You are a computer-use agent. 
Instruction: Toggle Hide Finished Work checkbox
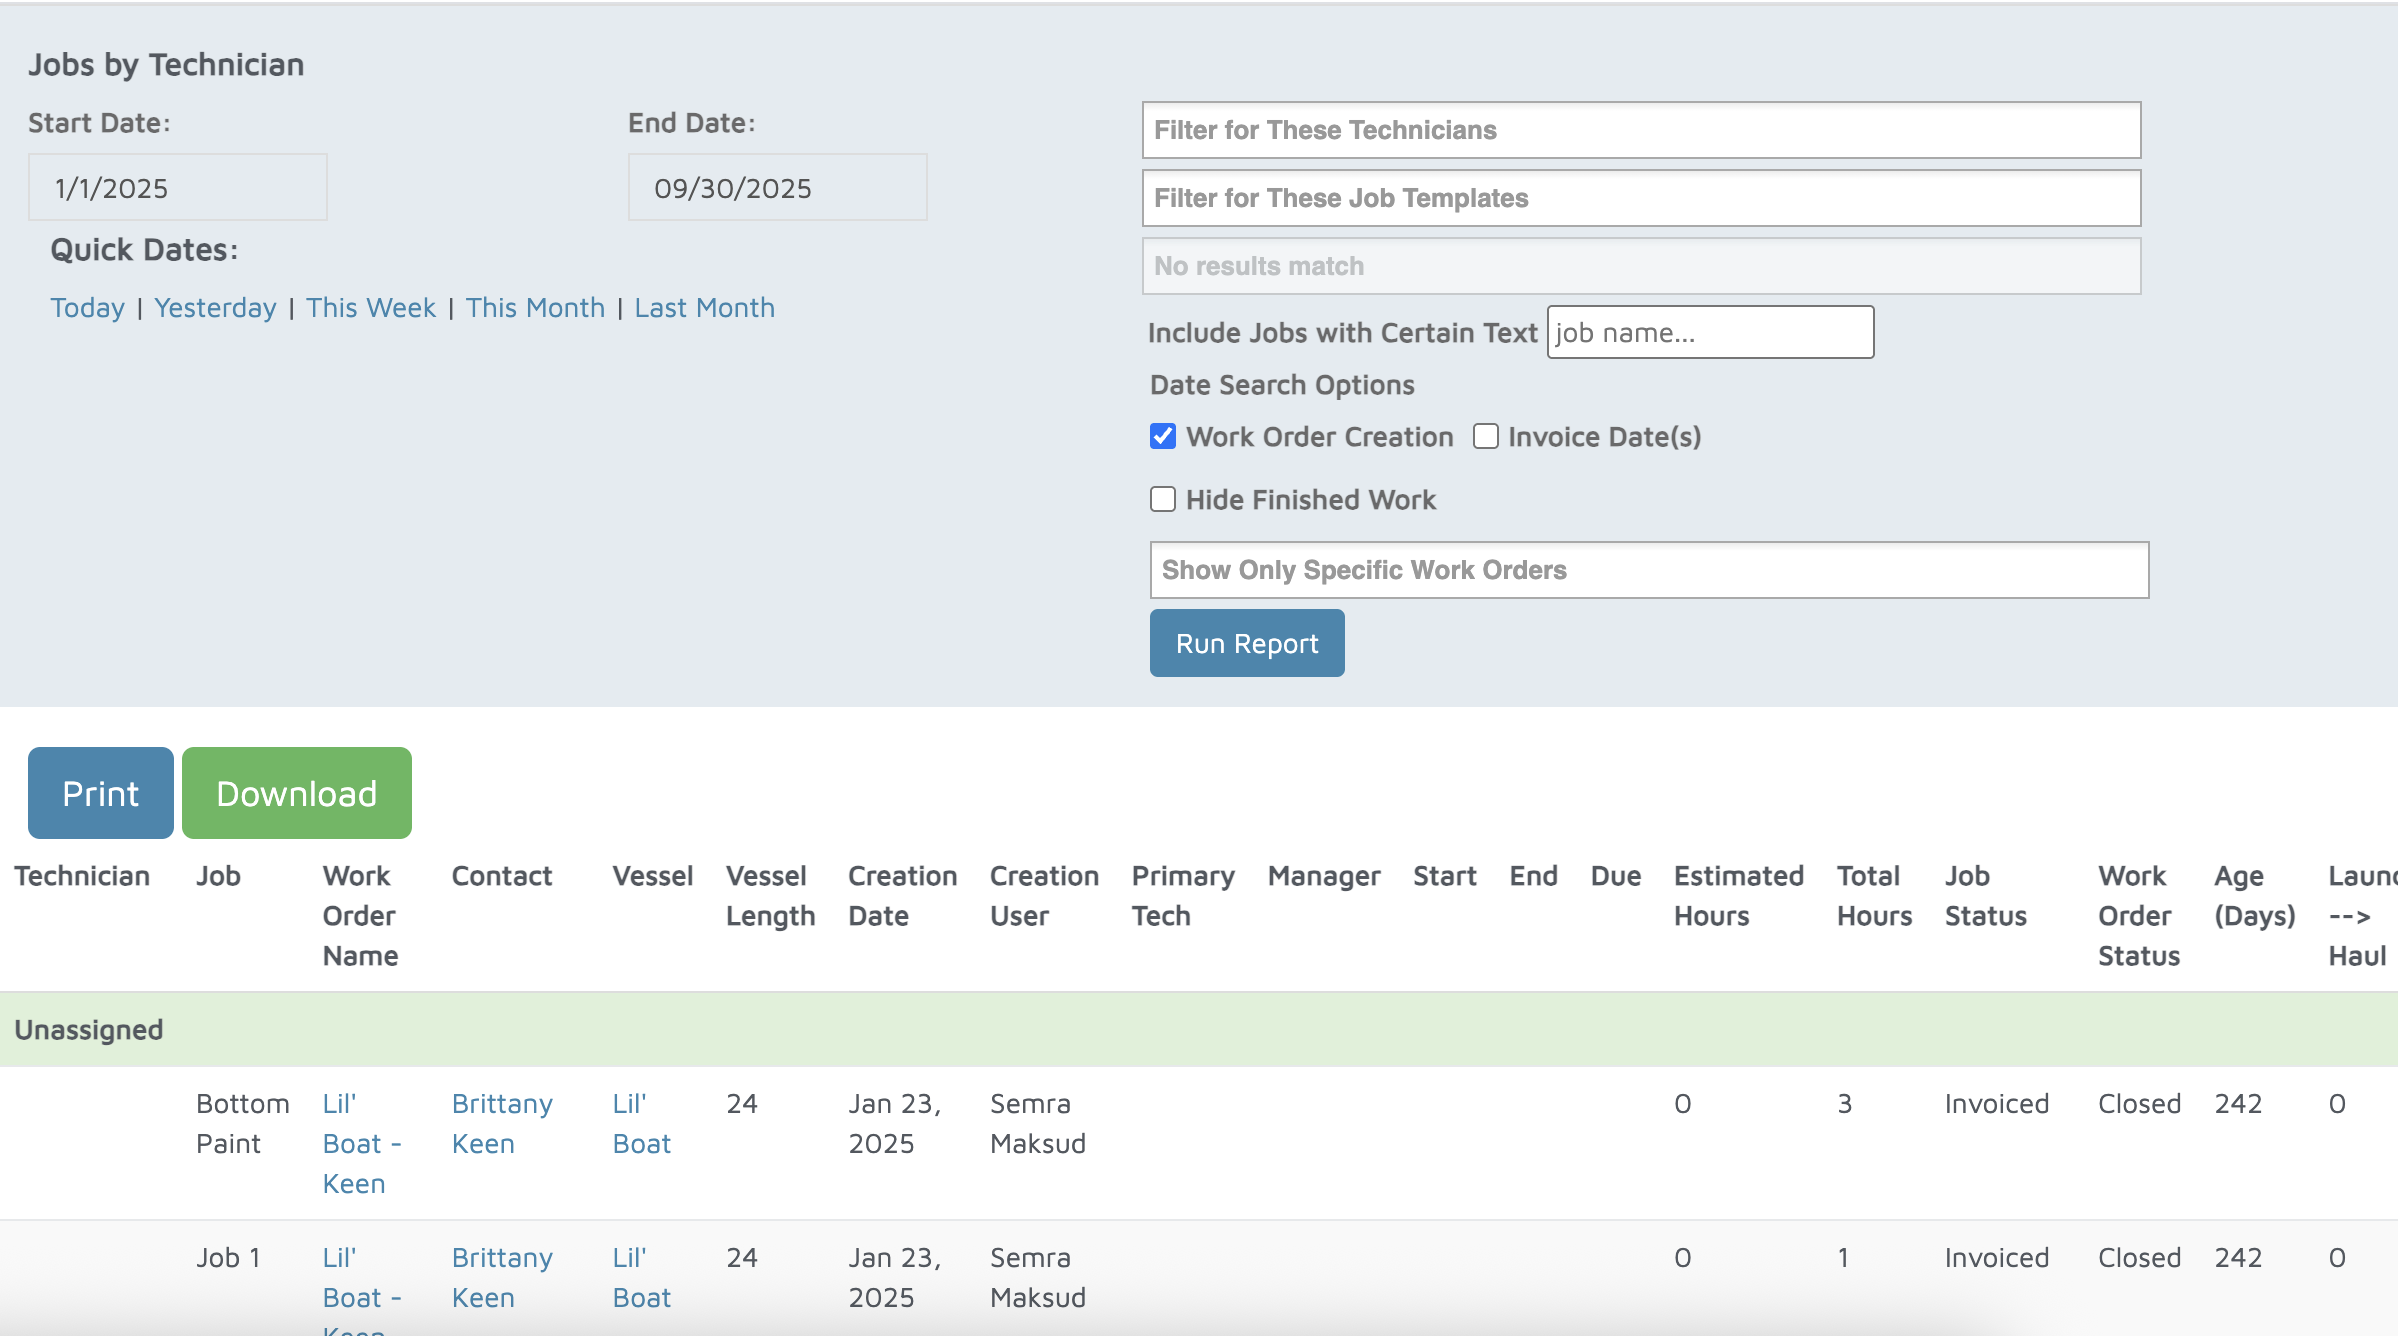[1162, 499]
